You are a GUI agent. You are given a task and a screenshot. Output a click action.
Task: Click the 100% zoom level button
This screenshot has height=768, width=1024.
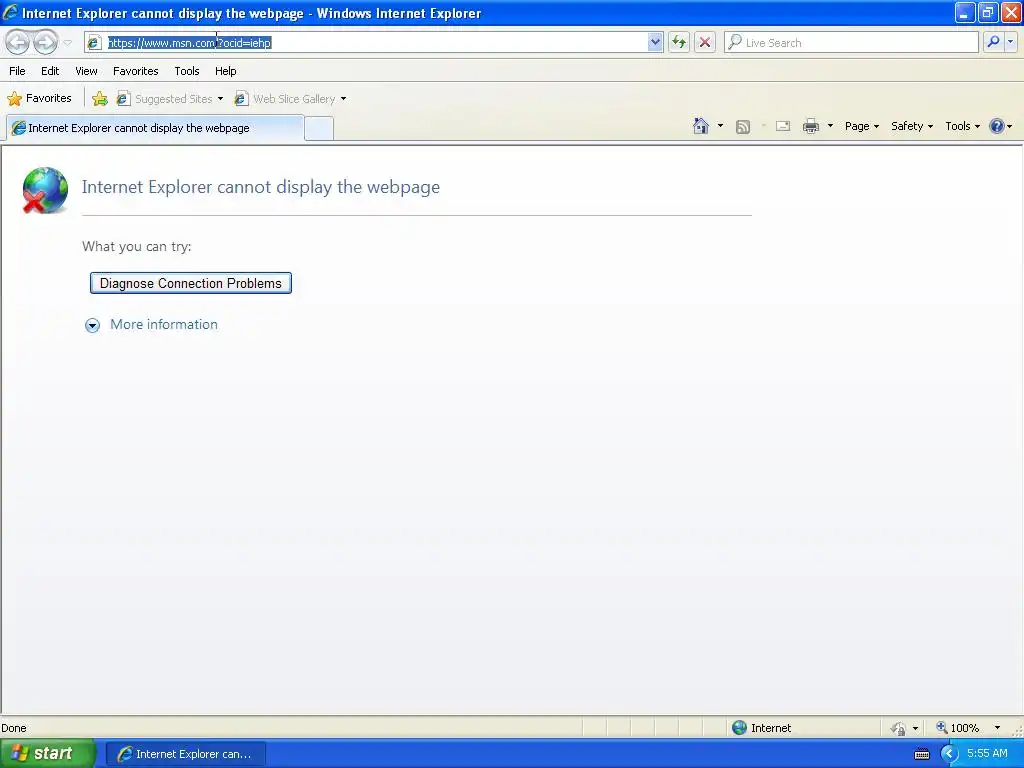(x=957, y=728)
